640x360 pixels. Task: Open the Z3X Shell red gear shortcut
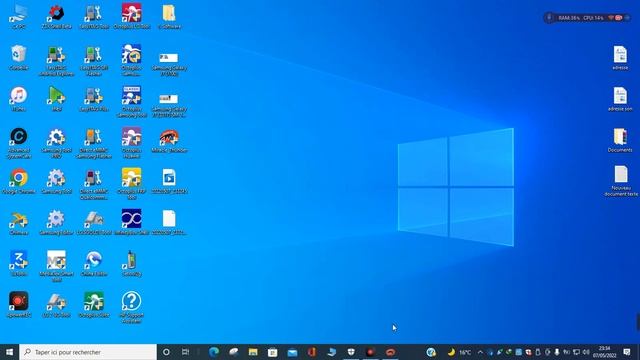(56, 16)
